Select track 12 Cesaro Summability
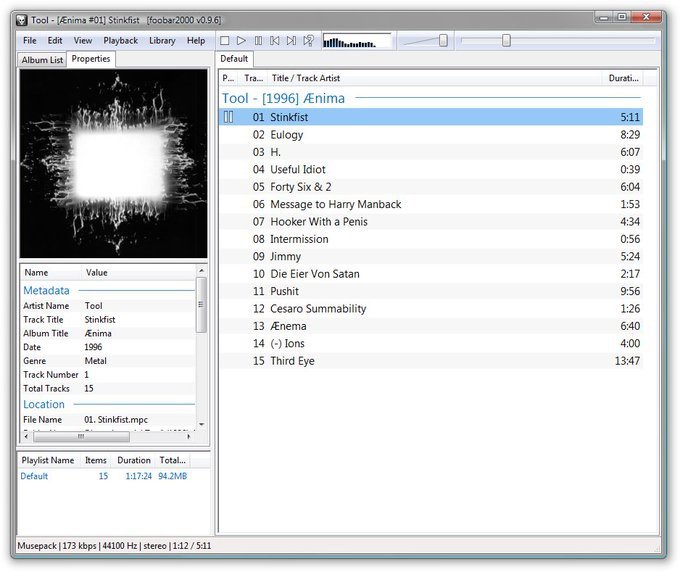Viewport: 680px width, 572px height. pyautogui.click(x=431, y=309)
